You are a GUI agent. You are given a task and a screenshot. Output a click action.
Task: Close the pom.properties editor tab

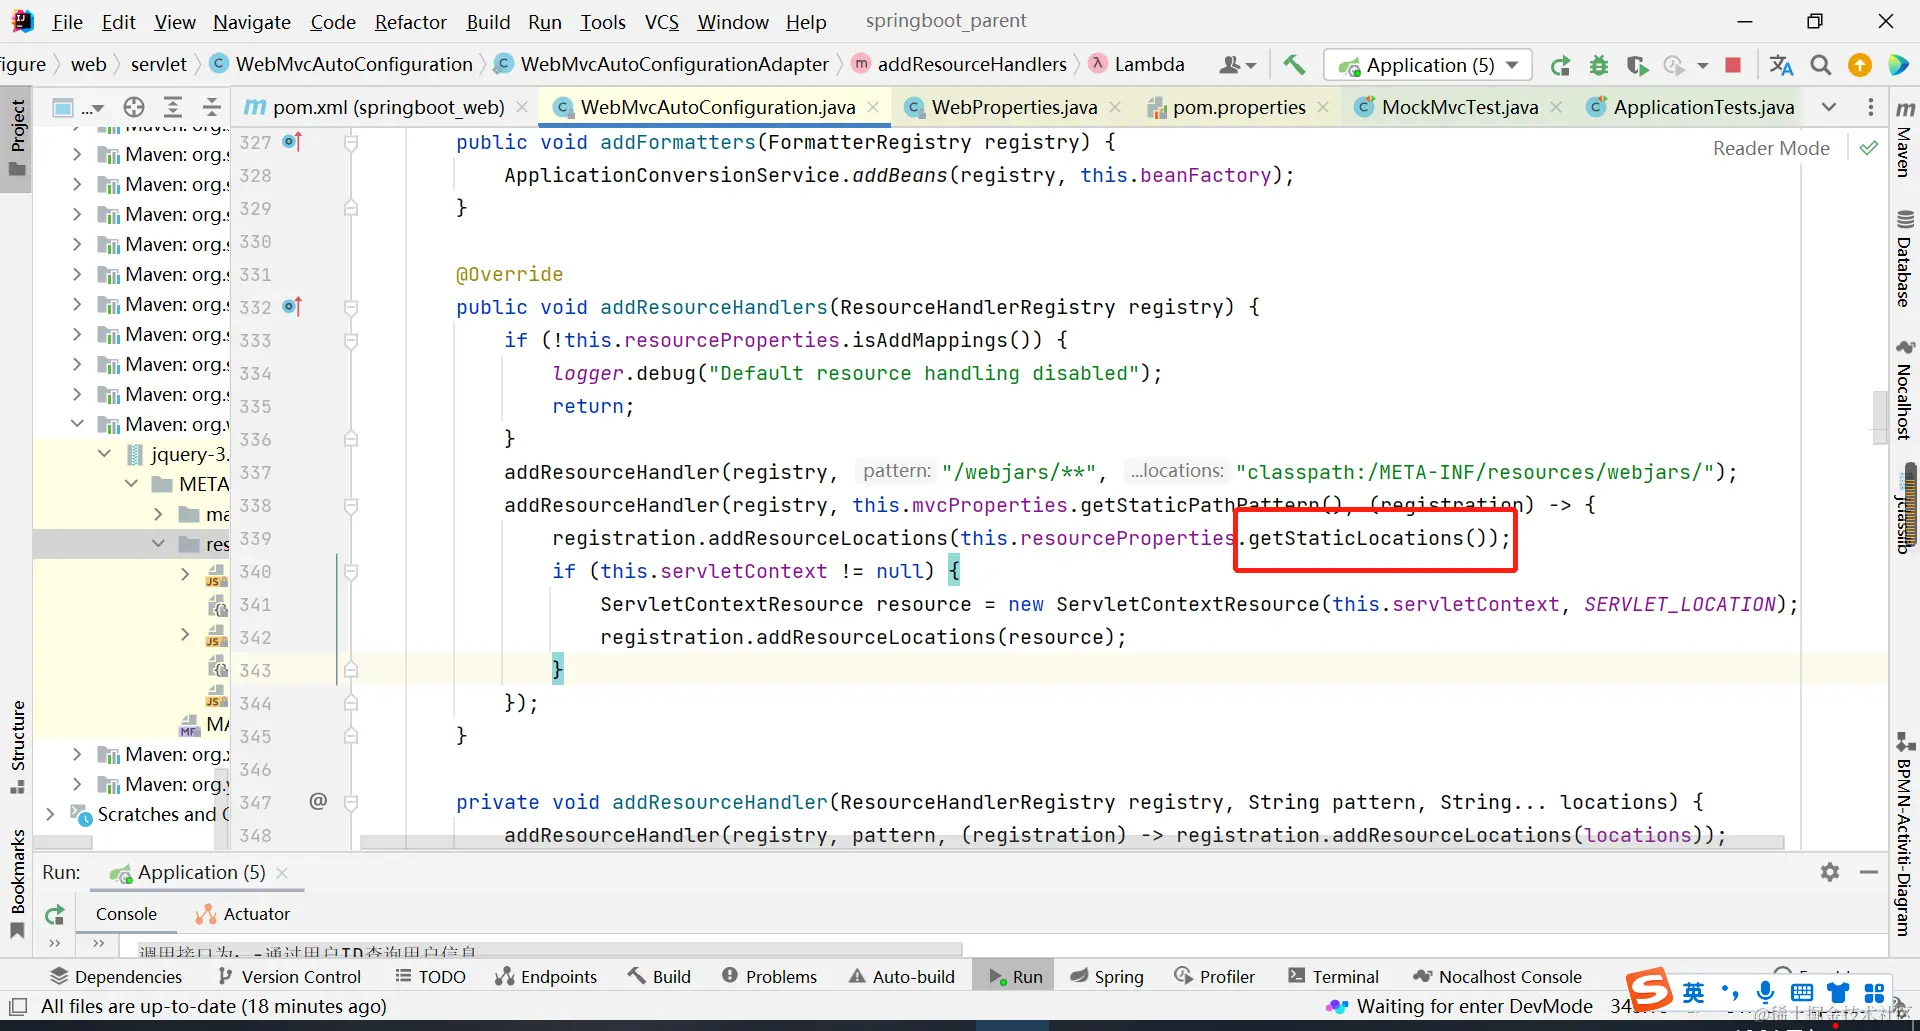pyautogui.click(x=1323, y=107)
